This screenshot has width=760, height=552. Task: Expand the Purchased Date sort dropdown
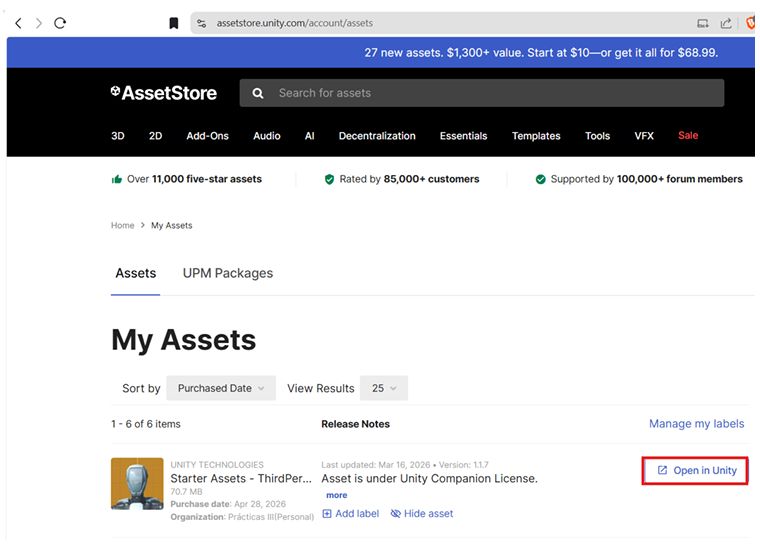pyautogui.click(x=221, y=388)
